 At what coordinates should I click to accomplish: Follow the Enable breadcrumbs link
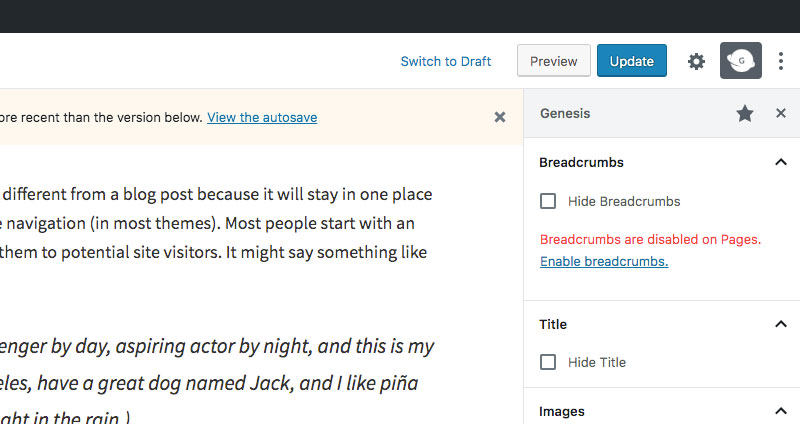click(603, 261)
